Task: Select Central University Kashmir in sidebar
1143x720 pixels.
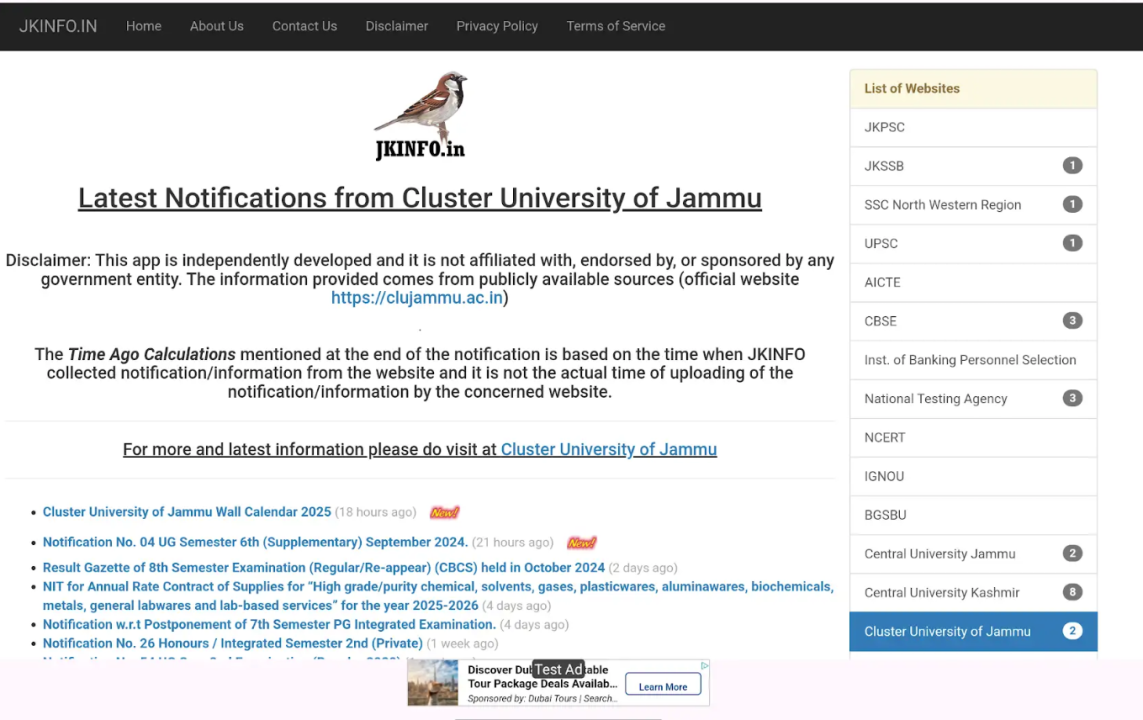Action: (973, 592)
